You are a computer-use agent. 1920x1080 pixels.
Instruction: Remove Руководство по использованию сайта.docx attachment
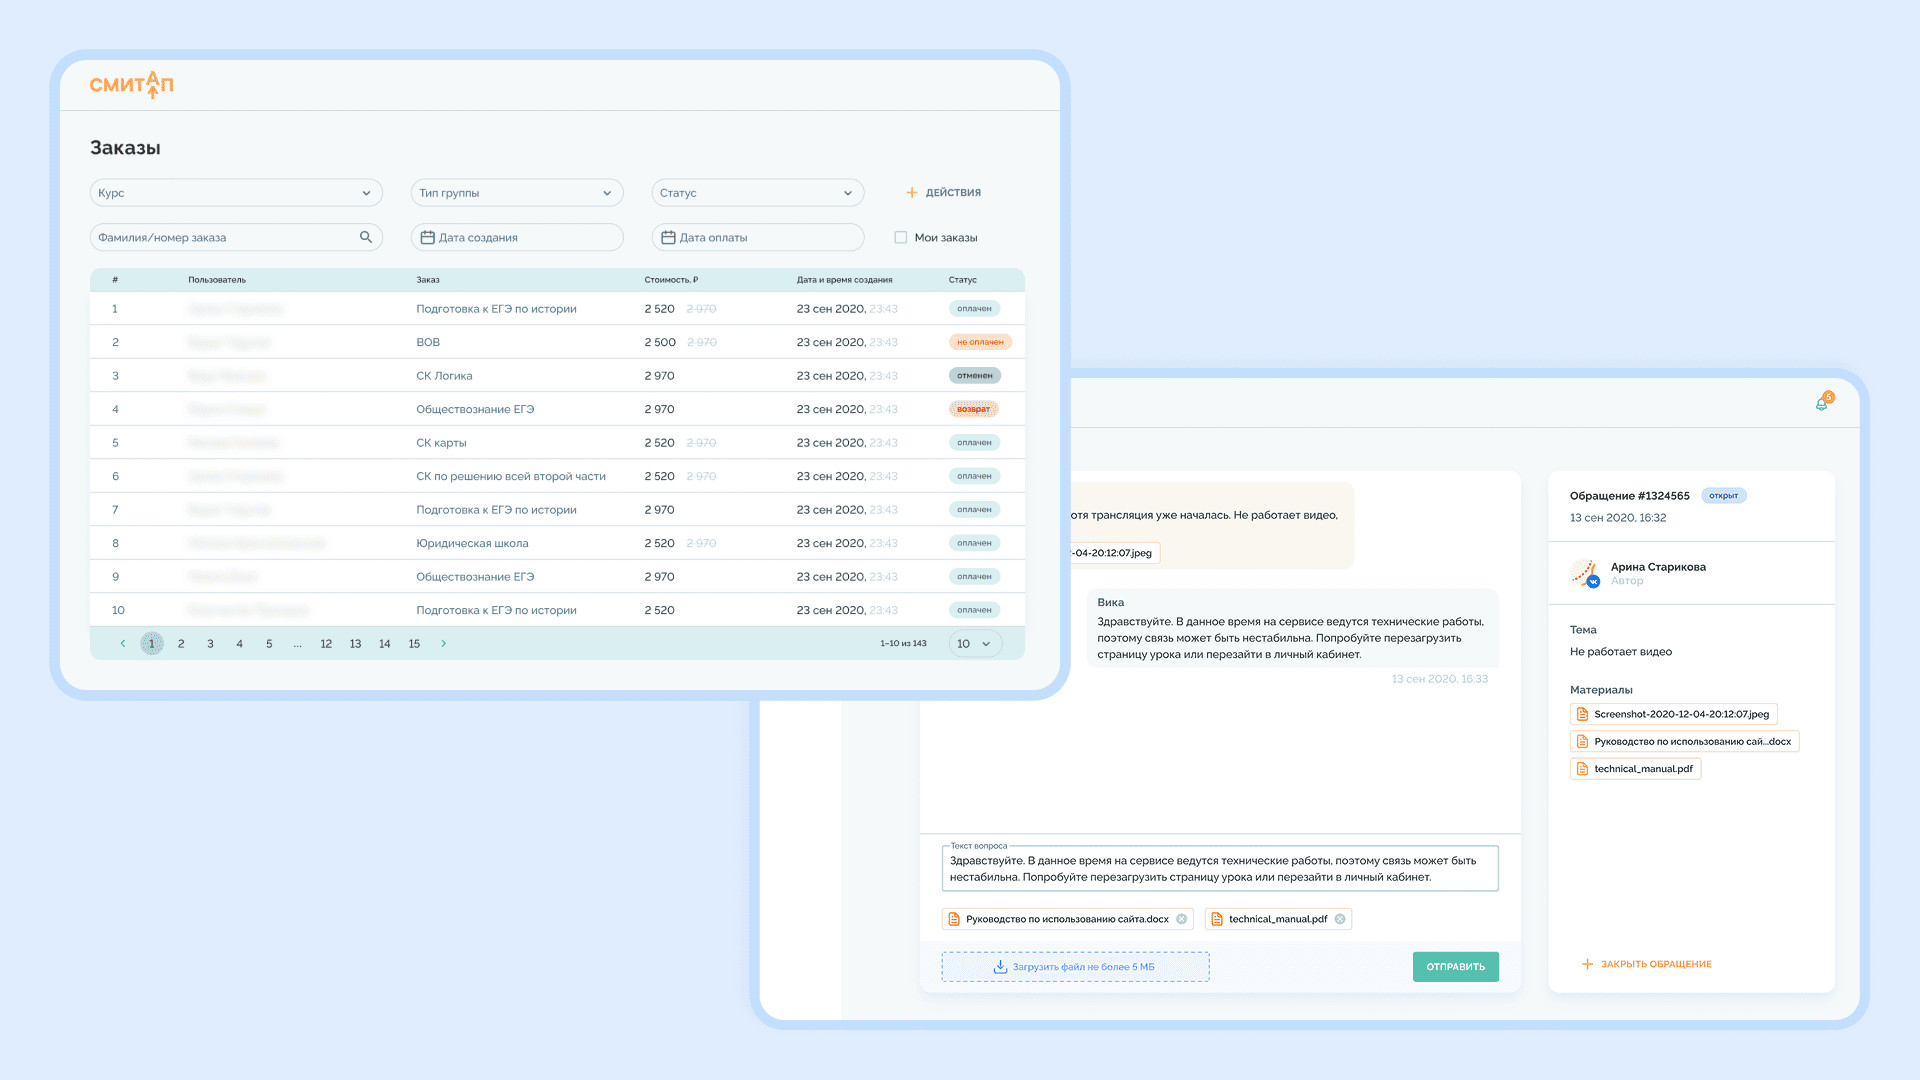click(x=1181, y=919)
